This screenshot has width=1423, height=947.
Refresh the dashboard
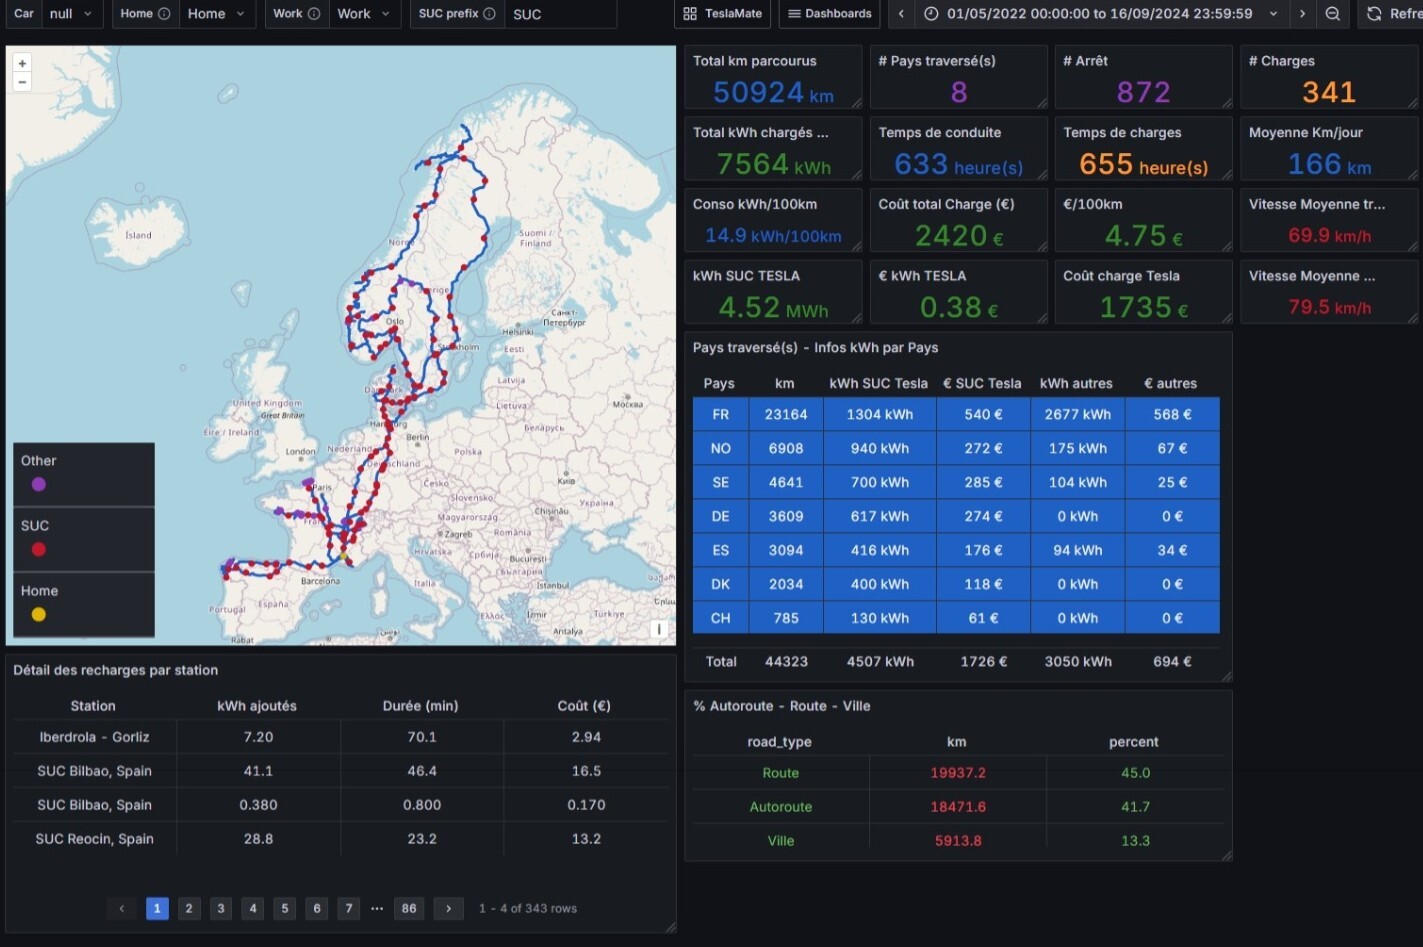pyautogui.click(x=1393, y=14)
